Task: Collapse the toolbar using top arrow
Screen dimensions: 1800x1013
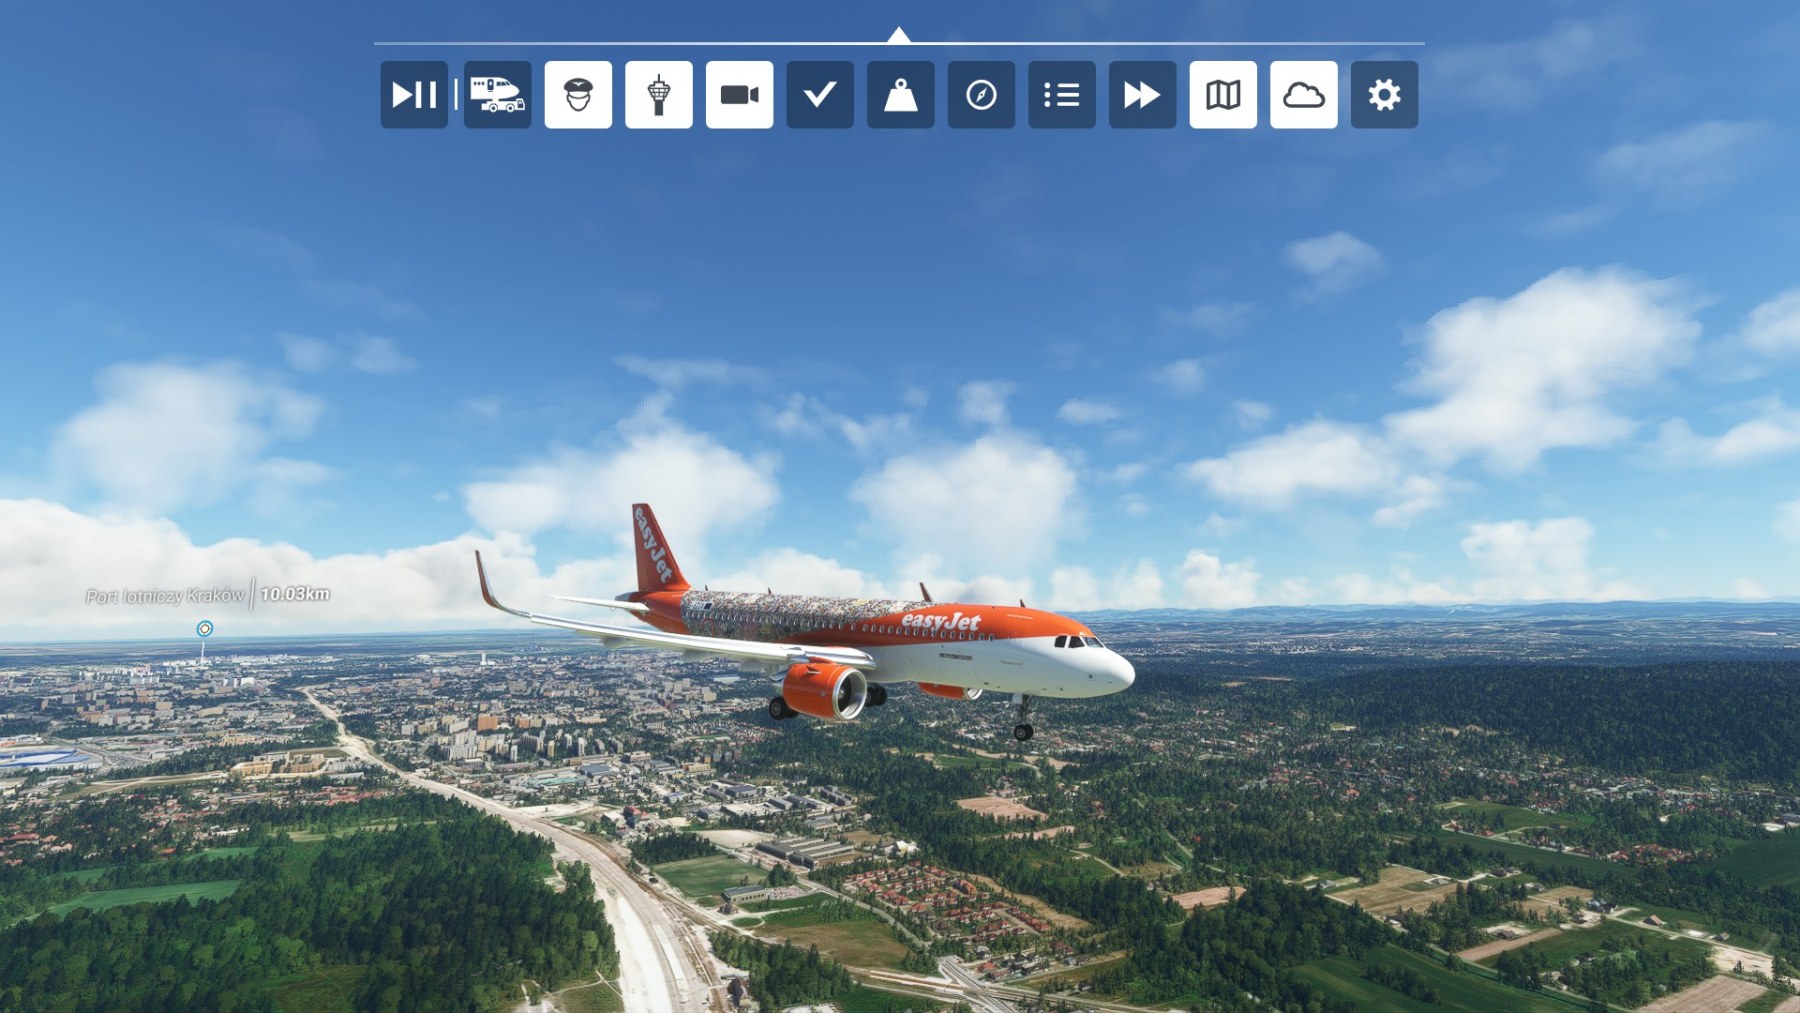Action: tap(899, 35)
